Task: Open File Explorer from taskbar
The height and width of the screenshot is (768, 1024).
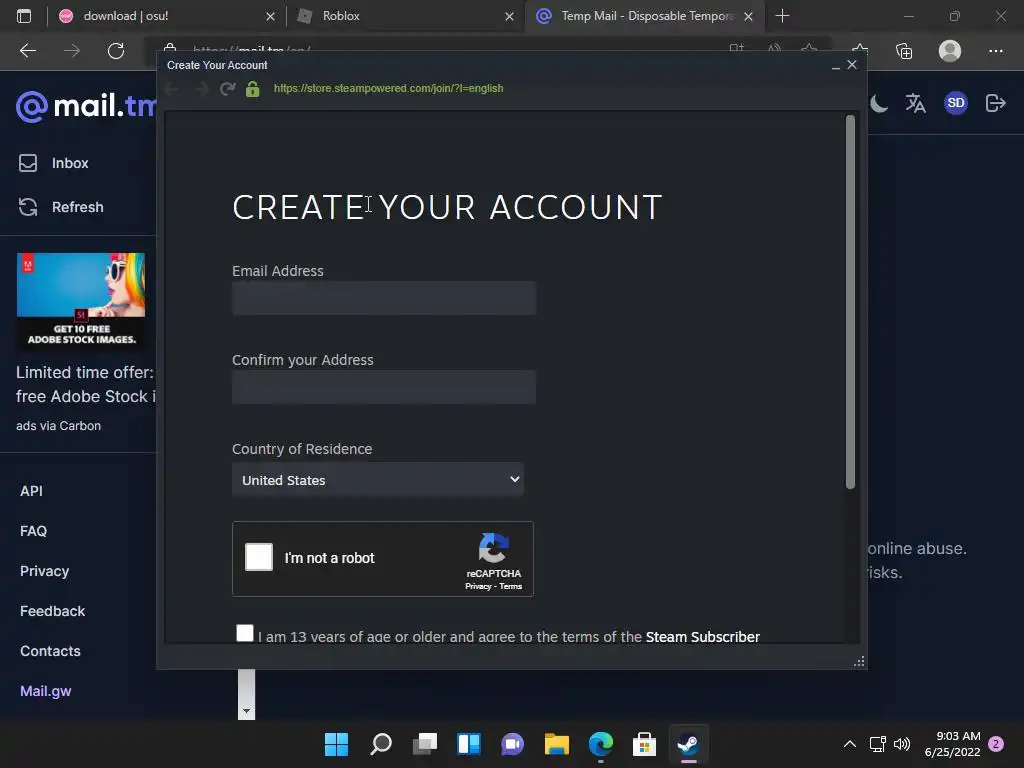Action: 557,744
